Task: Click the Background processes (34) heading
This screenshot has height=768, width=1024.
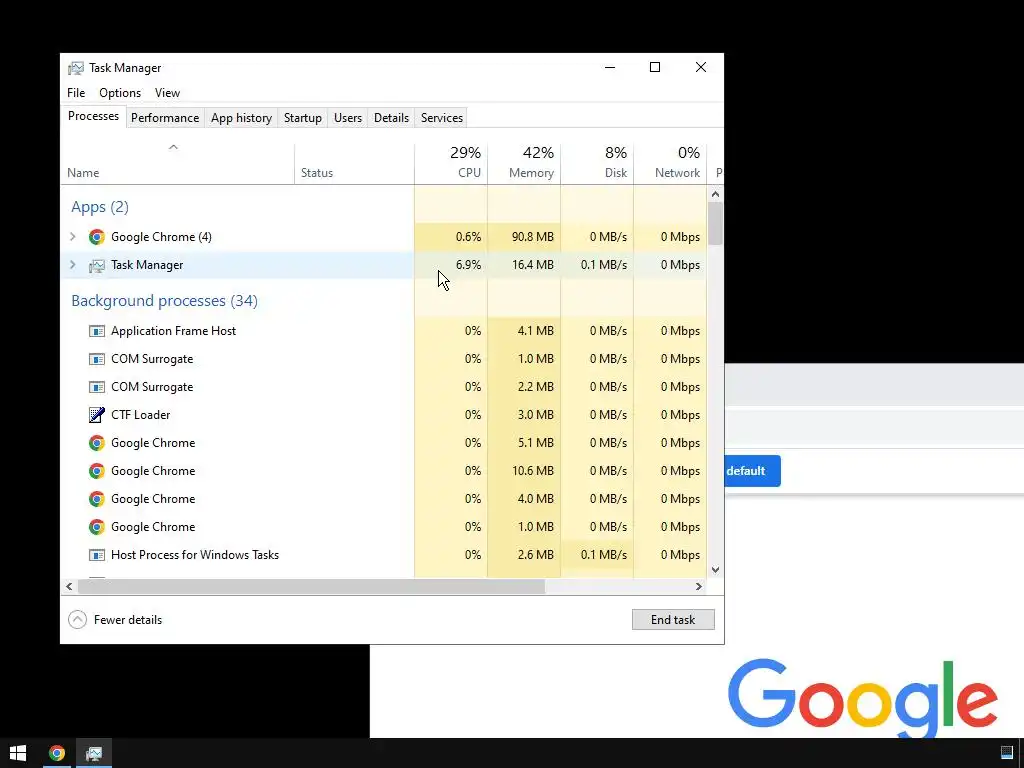Action: point(165,301)
